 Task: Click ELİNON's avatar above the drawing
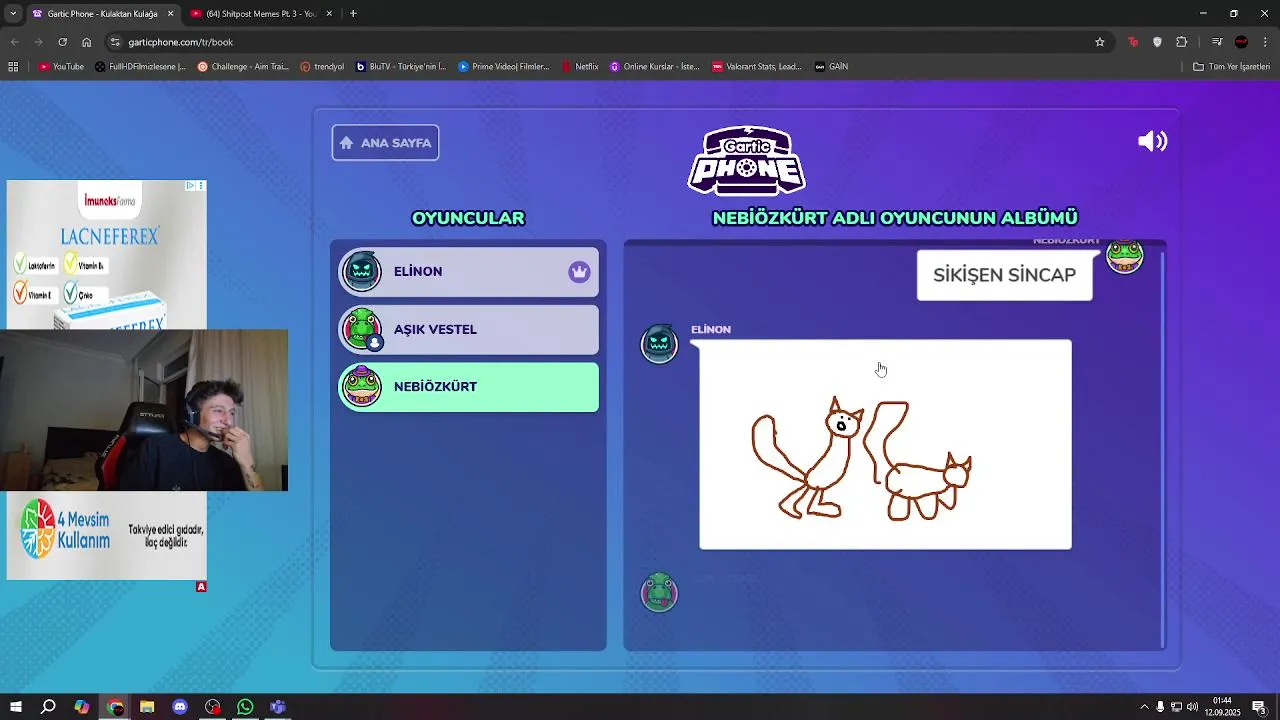point(659,344)
